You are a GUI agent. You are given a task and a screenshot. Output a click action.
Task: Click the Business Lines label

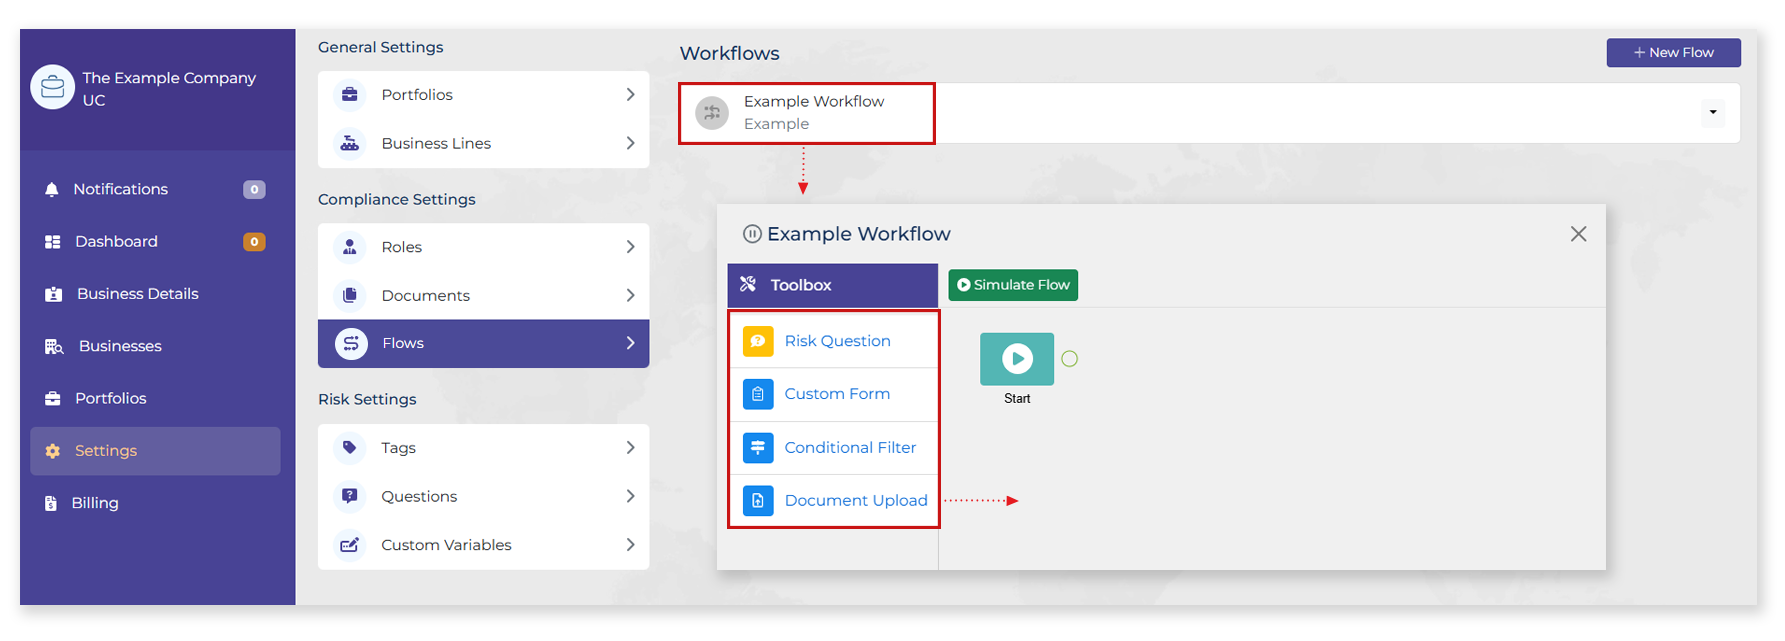[x=436, y=143]
